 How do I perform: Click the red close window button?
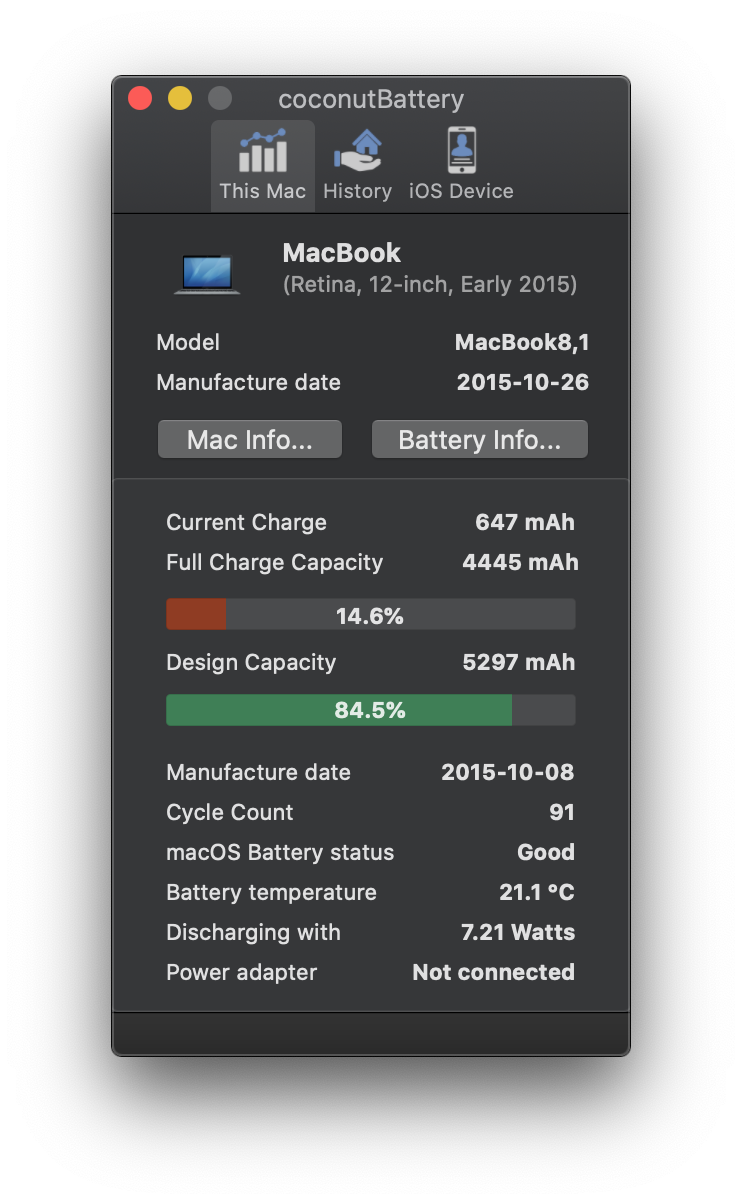(140, 99)
